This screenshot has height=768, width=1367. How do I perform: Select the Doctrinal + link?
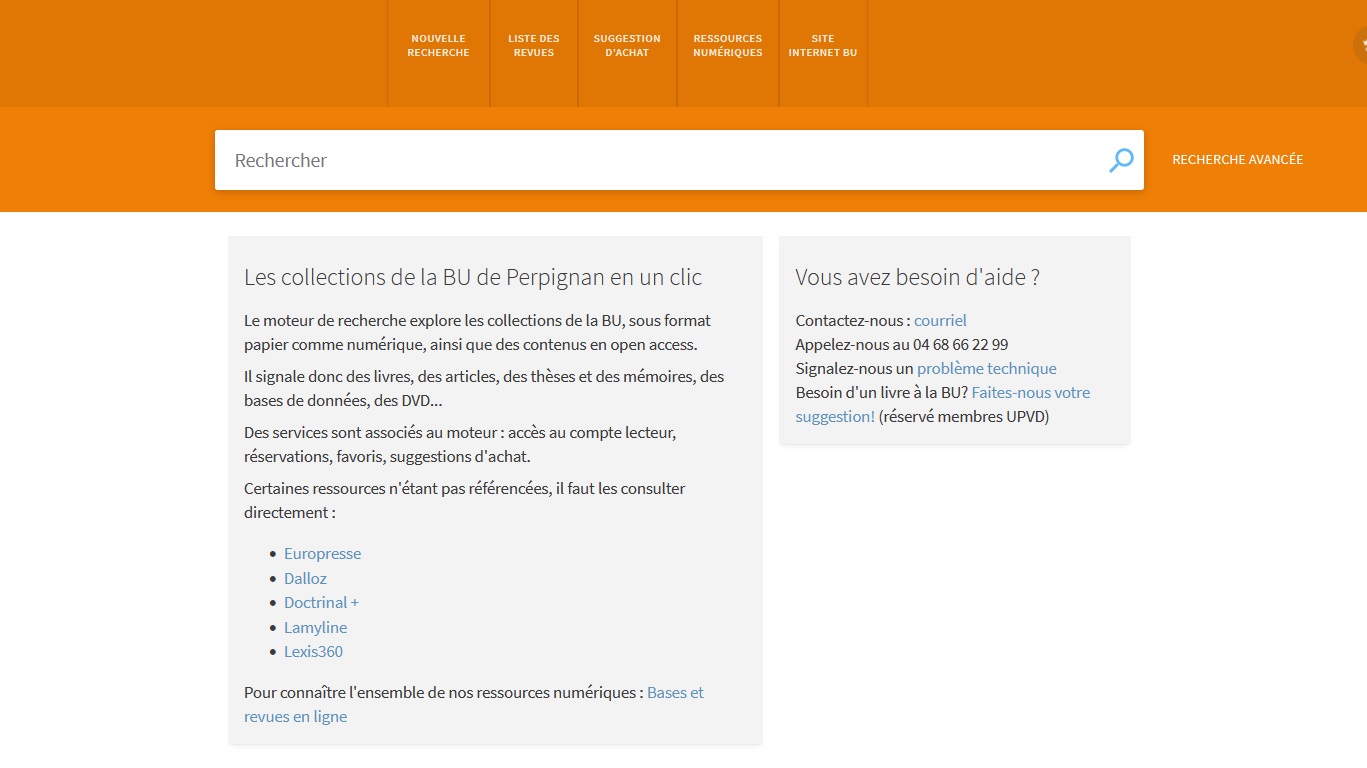point(321,603)
